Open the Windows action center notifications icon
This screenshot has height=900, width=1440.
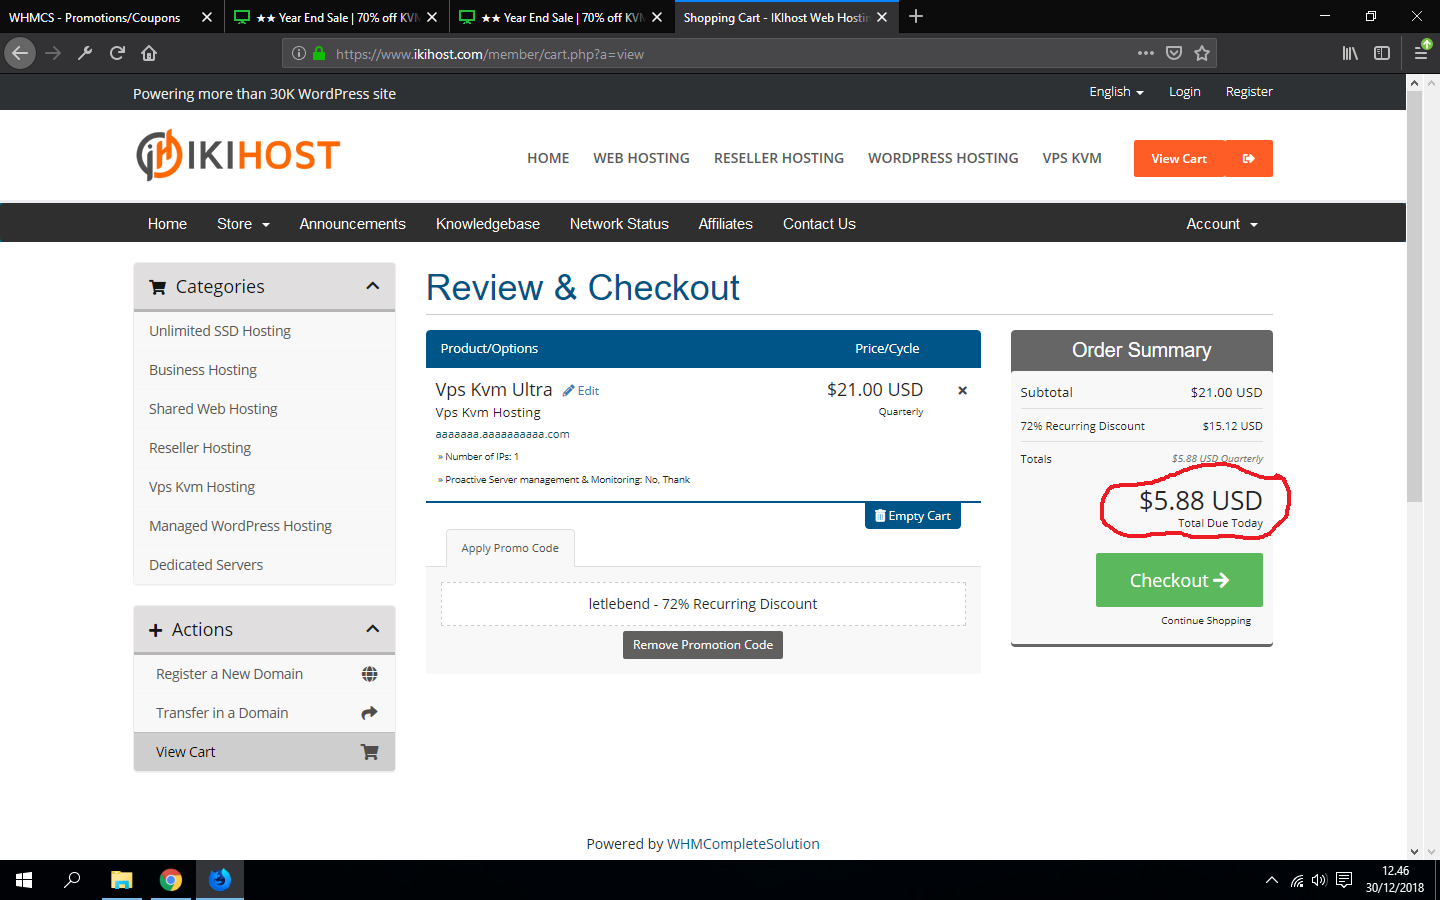pyautogui.click(x=1344, y=880)
